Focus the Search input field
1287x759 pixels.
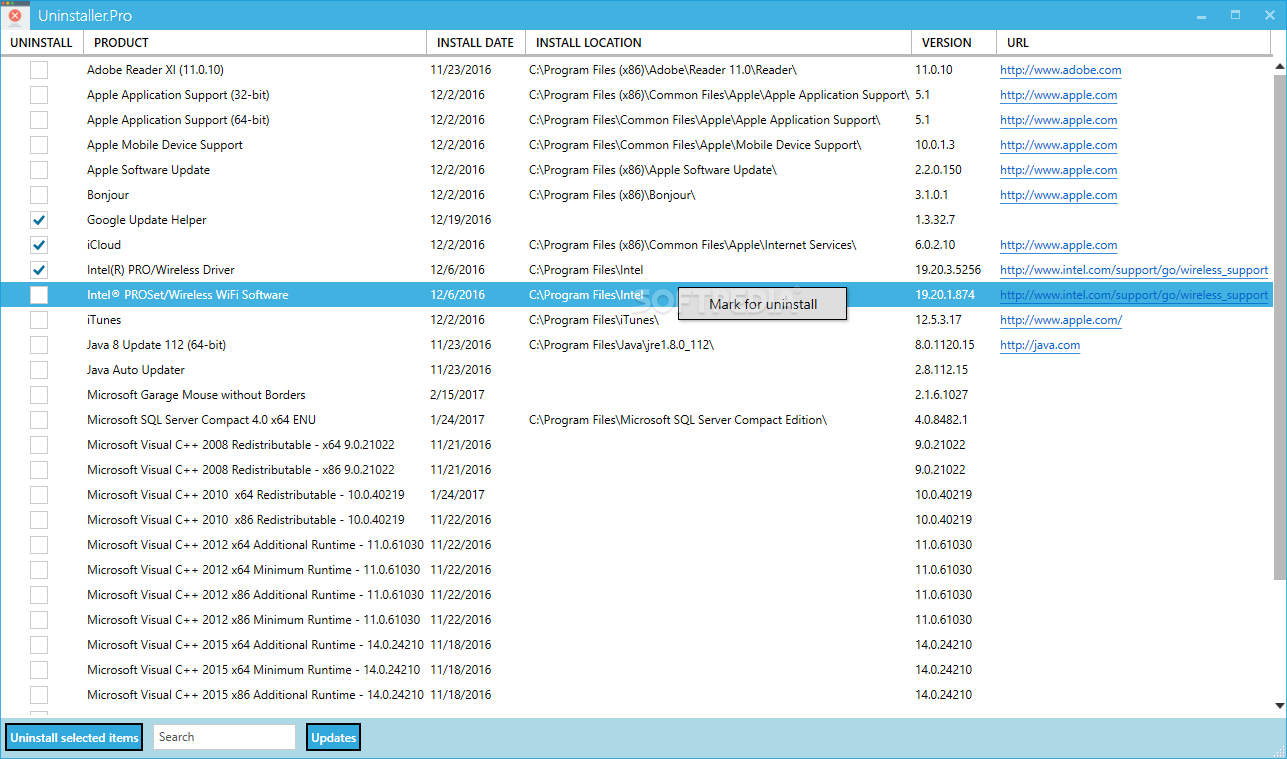[225, 737]
